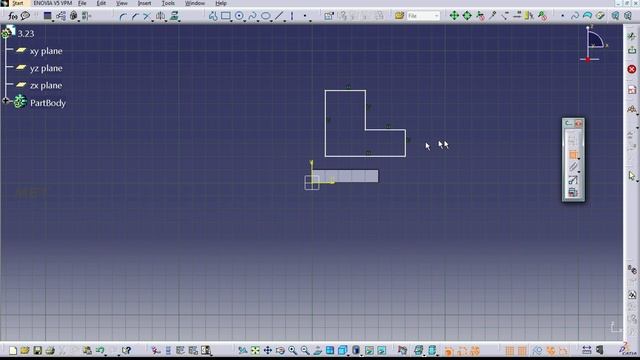Open the ENOVIA V5 VPM menu
Viewport: 640px width, 360px height.
click(x=53, y=3)
